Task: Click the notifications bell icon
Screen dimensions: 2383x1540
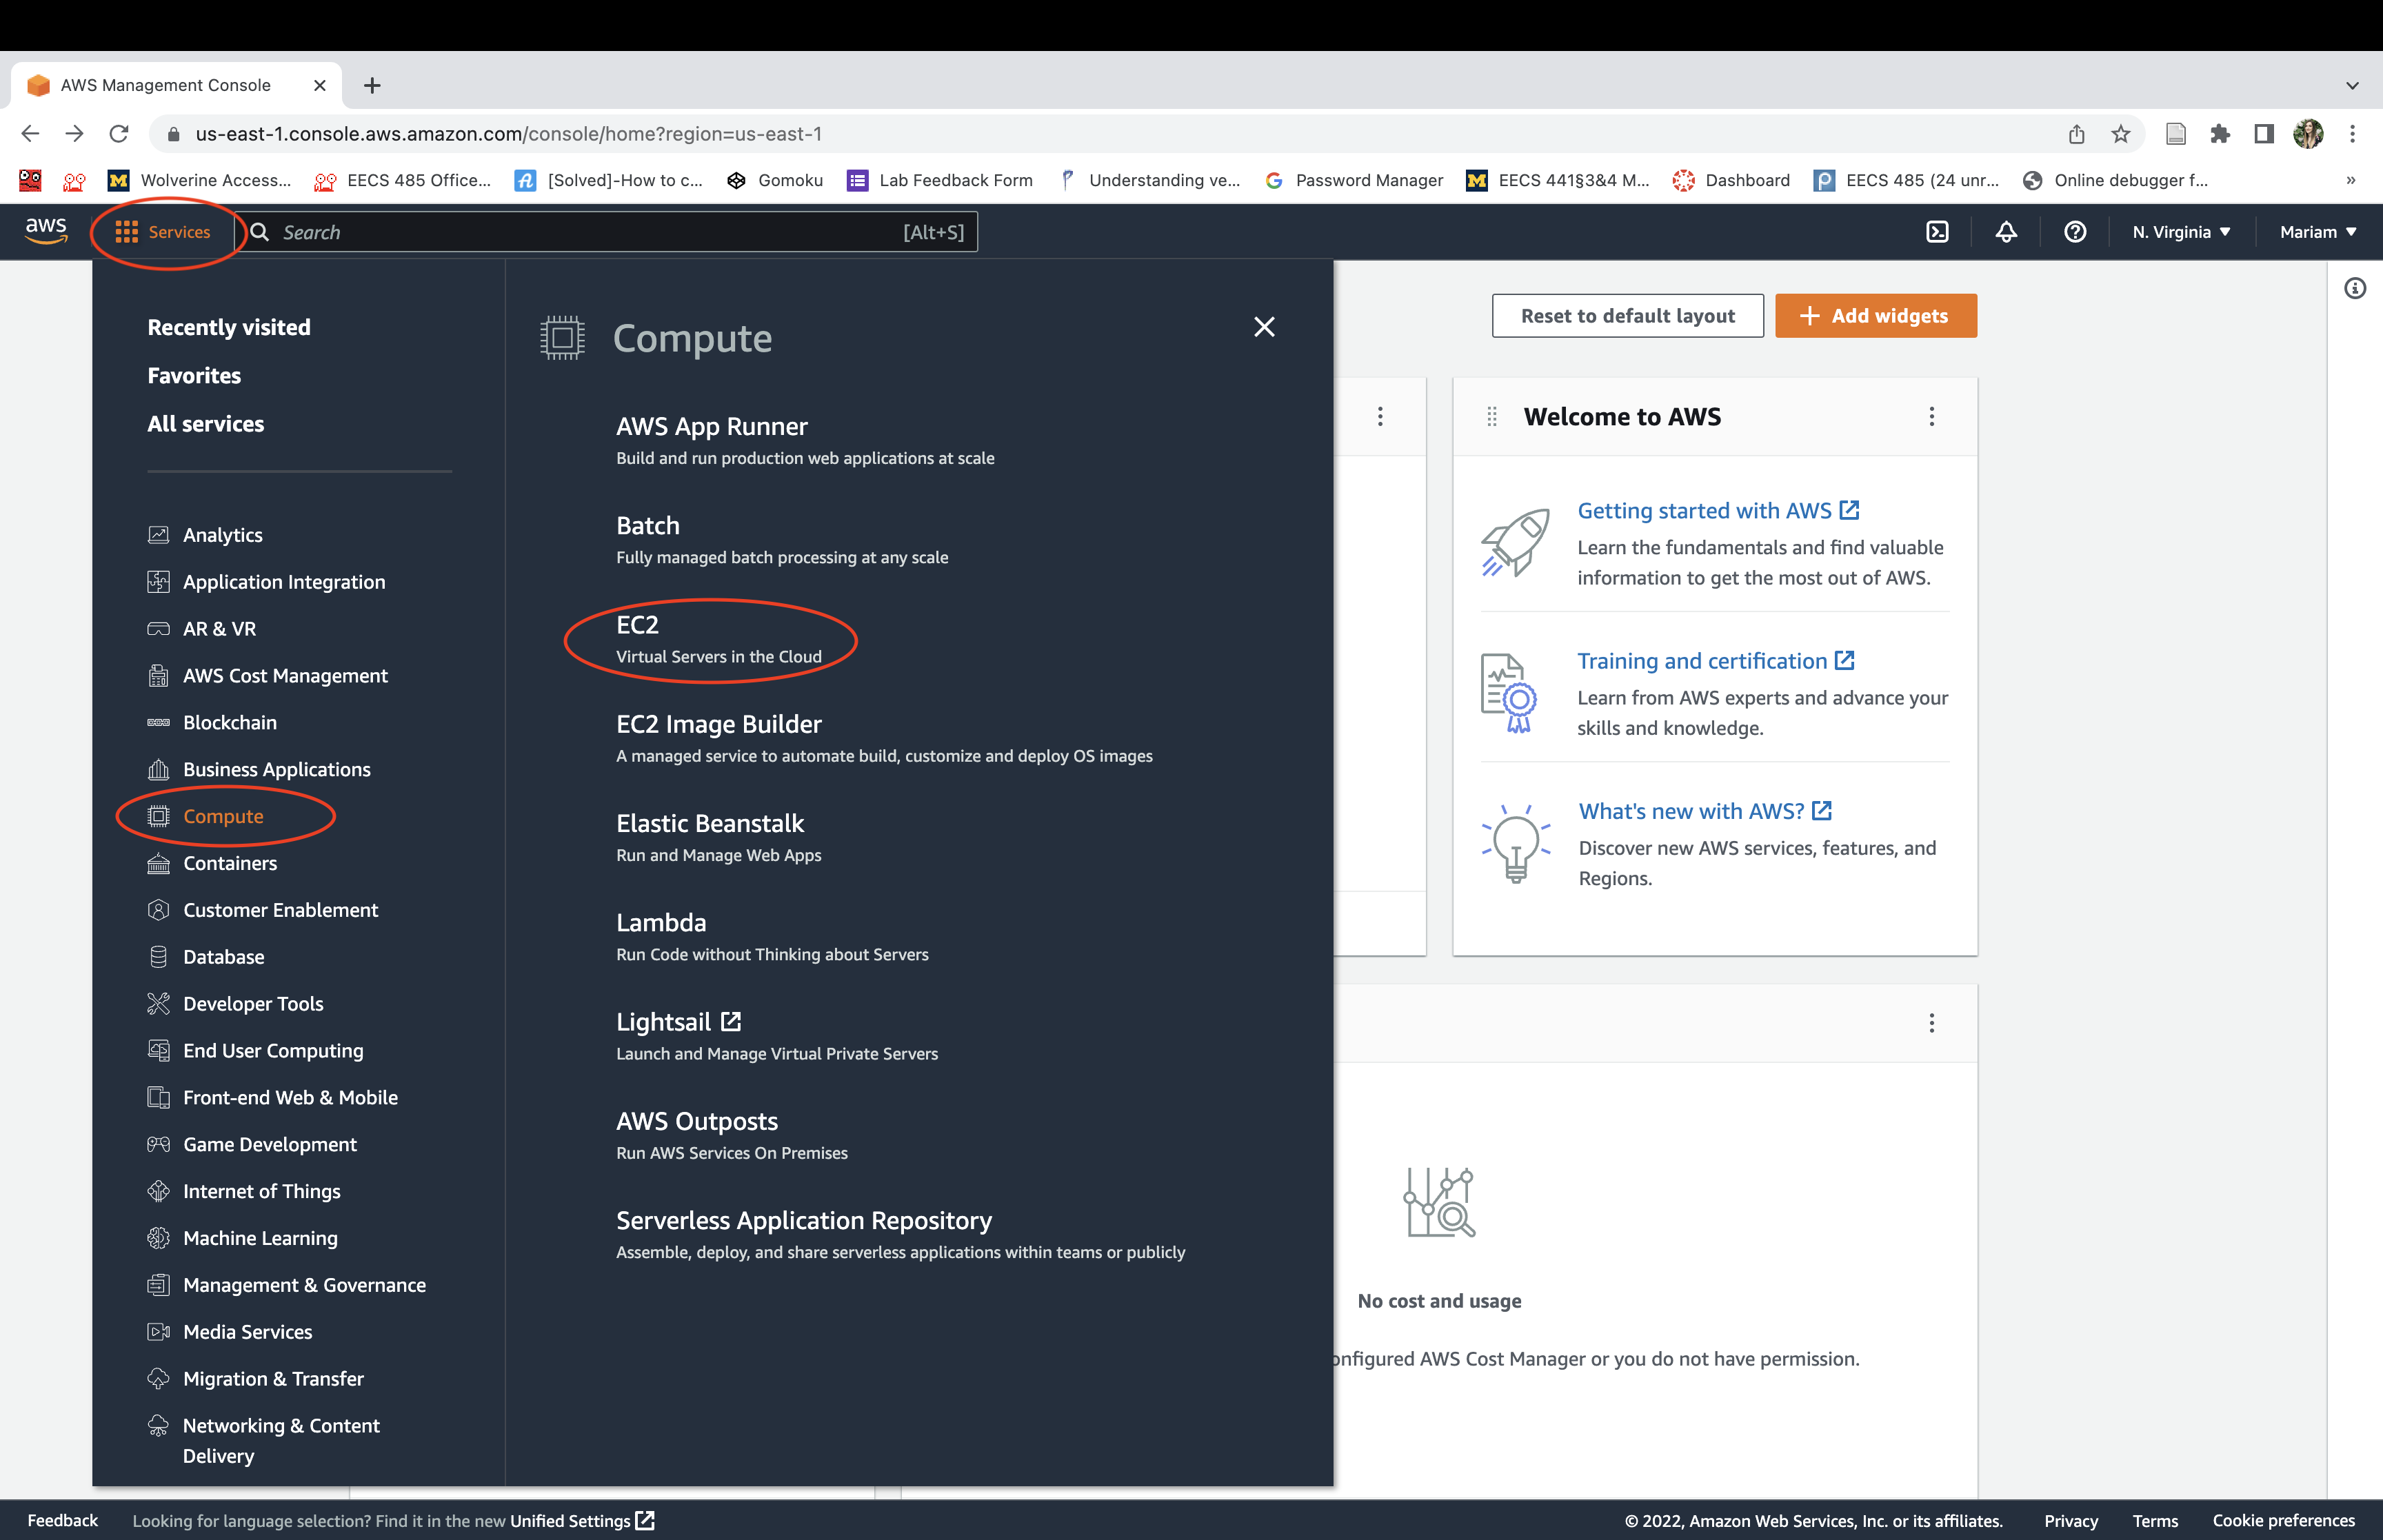Action: [x=2006, y=232]
